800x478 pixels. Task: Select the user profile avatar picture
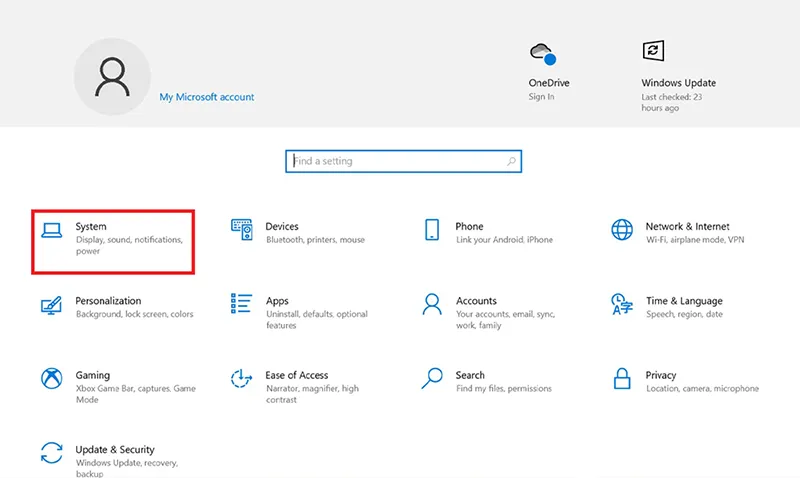(x=112, y=77)
